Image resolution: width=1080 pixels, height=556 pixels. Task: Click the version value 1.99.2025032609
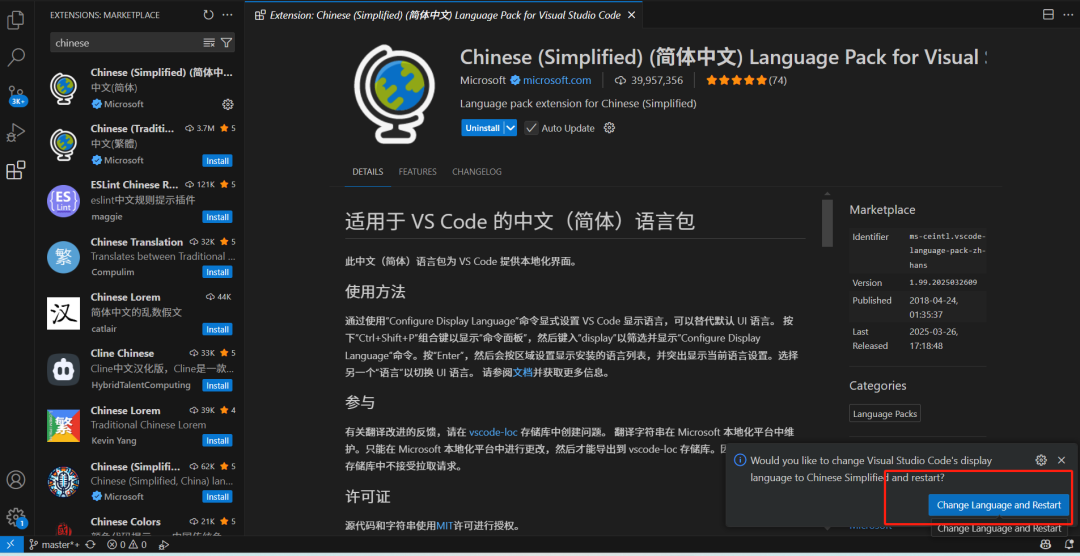click(x=943, y=282)
